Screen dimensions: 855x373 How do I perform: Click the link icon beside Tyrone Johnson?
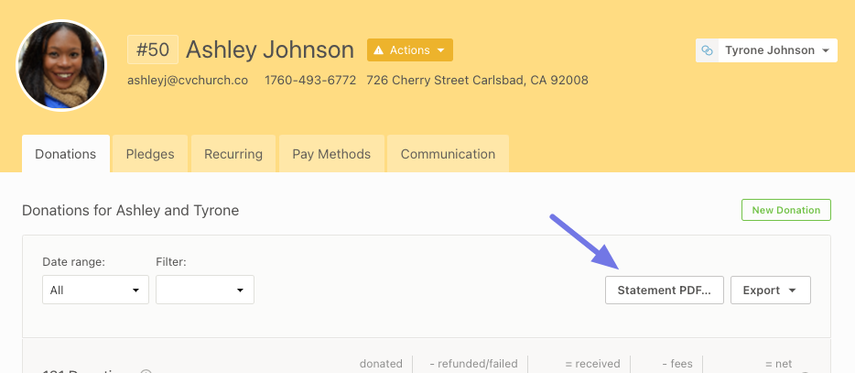pyautogui.click(x=707, y=50)
